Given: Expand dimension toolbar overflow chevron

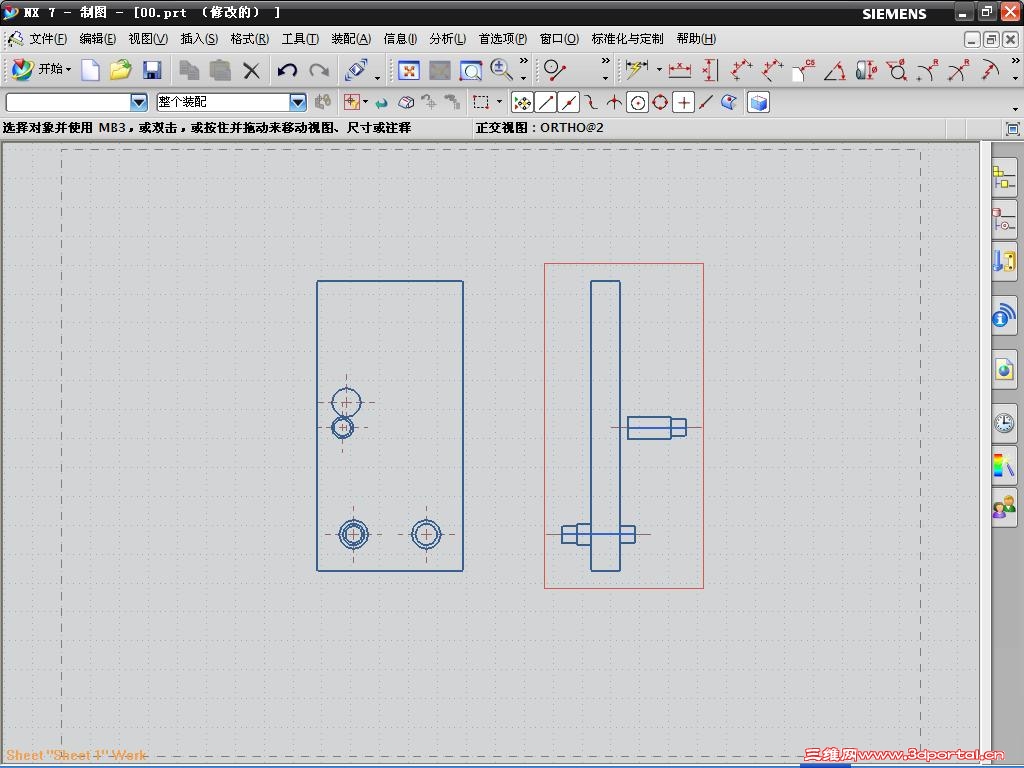Looking at the screenshot, I should (x=1015, y=61).
